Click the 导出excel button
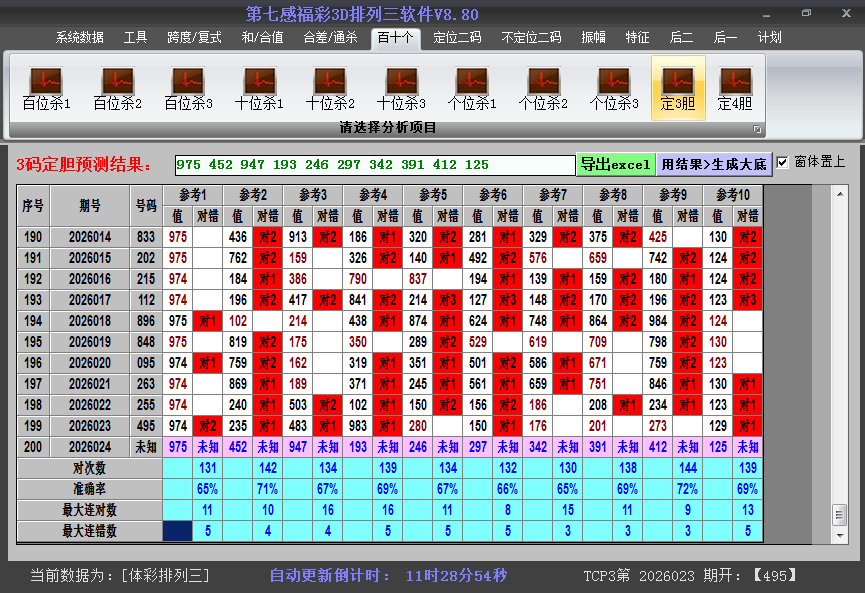Viewport: 865px width, 593px height. click(x=615, y=164)
